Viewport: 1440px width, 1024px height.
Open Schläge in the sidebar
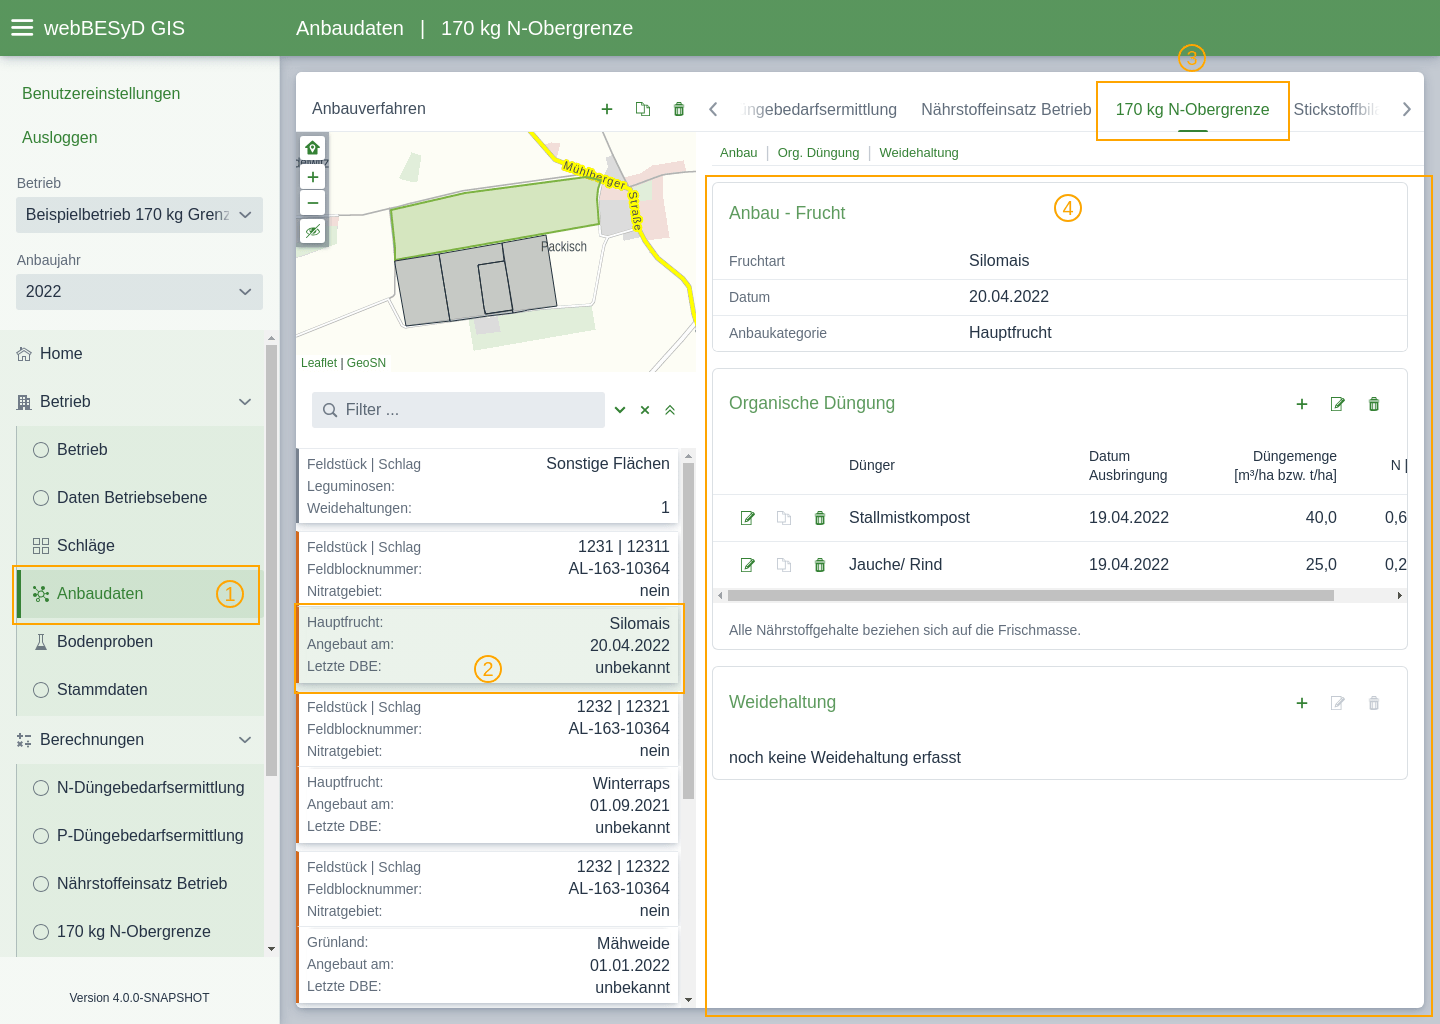(141, 546)
